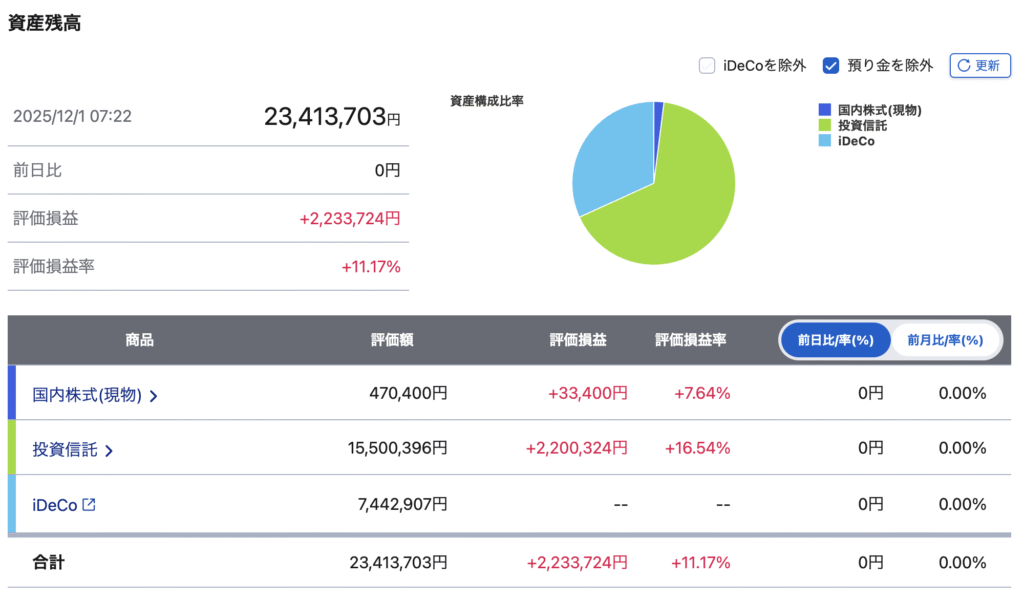Click the refresh icon in the 更新 button
1024x601 pixels.
coord(964,66)
